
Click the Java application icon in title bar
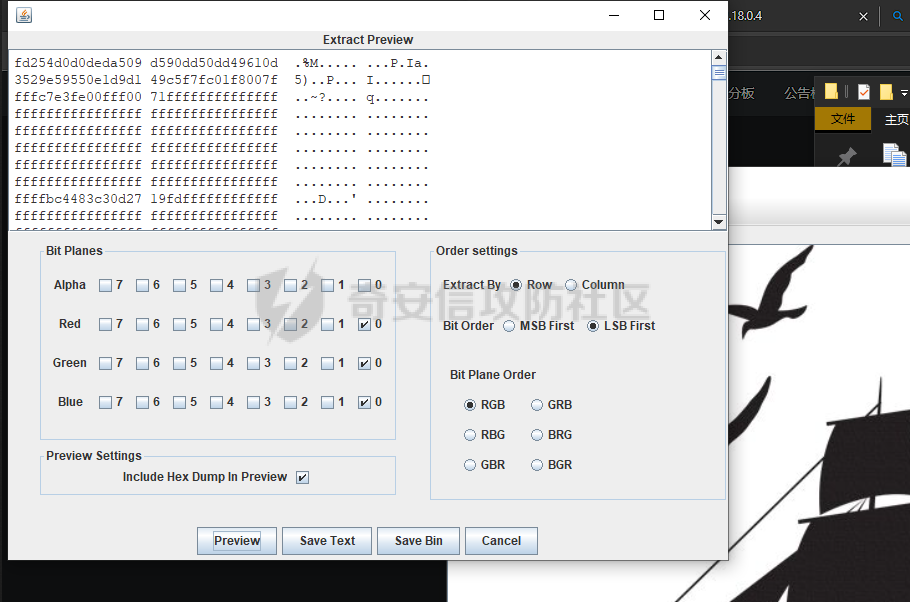(x=24, y=15)
